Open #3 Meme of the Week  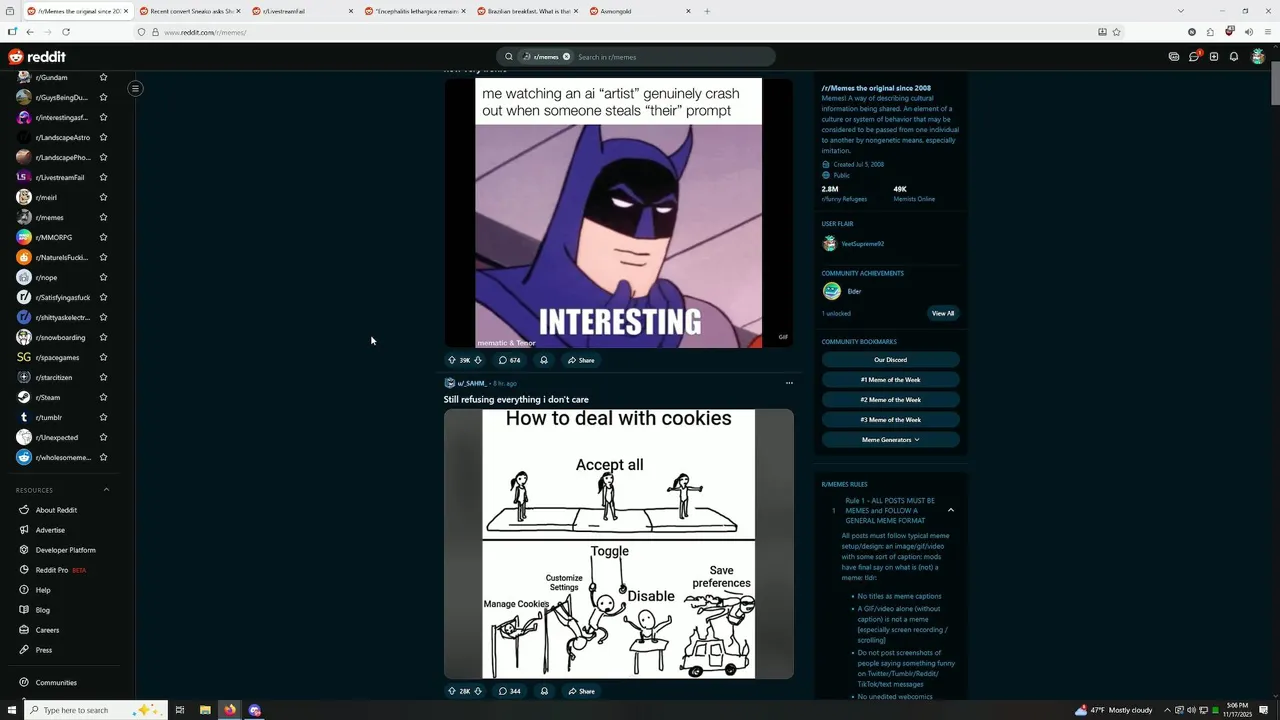(890, 420)
